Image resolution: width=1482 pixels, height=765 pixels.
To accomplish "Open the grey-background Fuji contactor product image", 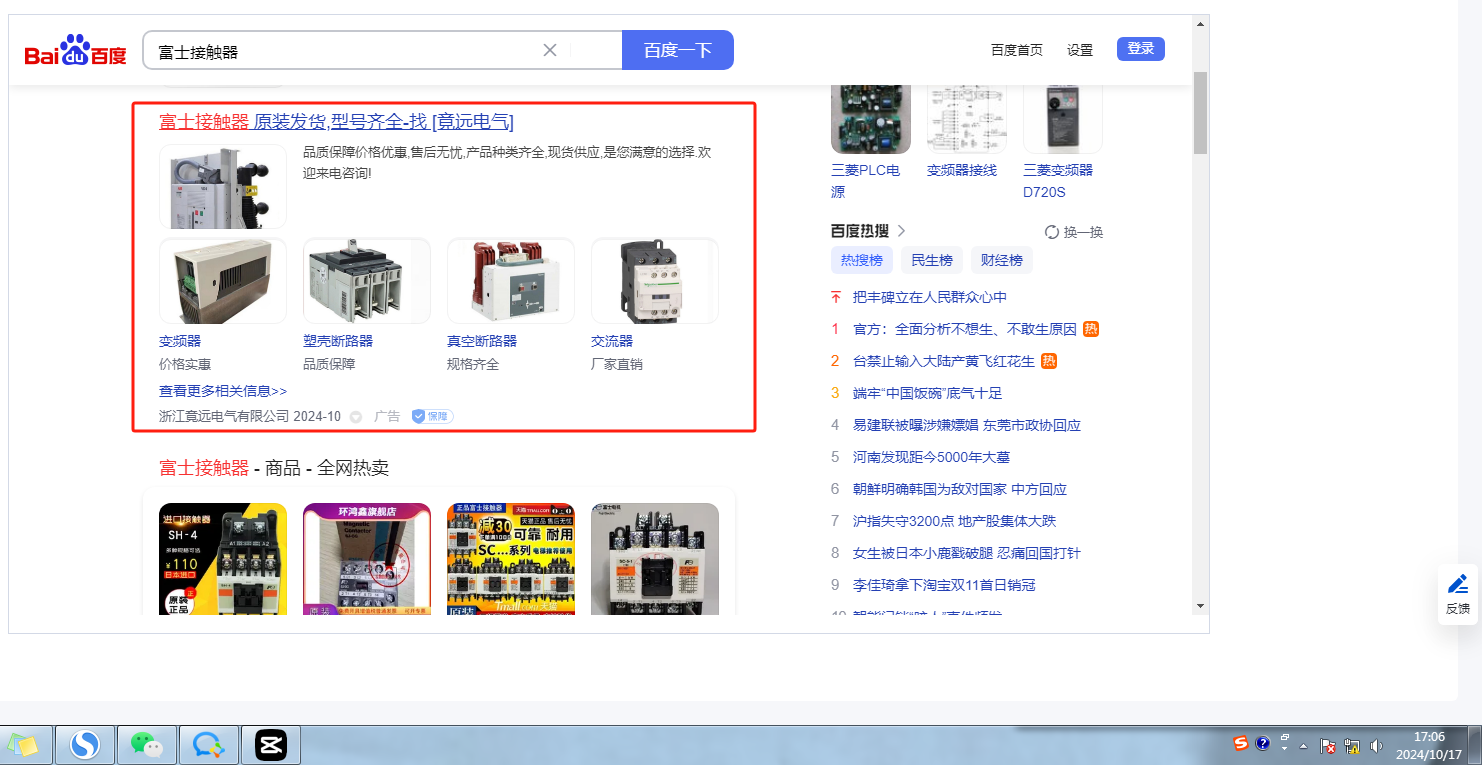I will pyautogui.click(x=655, y=558).
